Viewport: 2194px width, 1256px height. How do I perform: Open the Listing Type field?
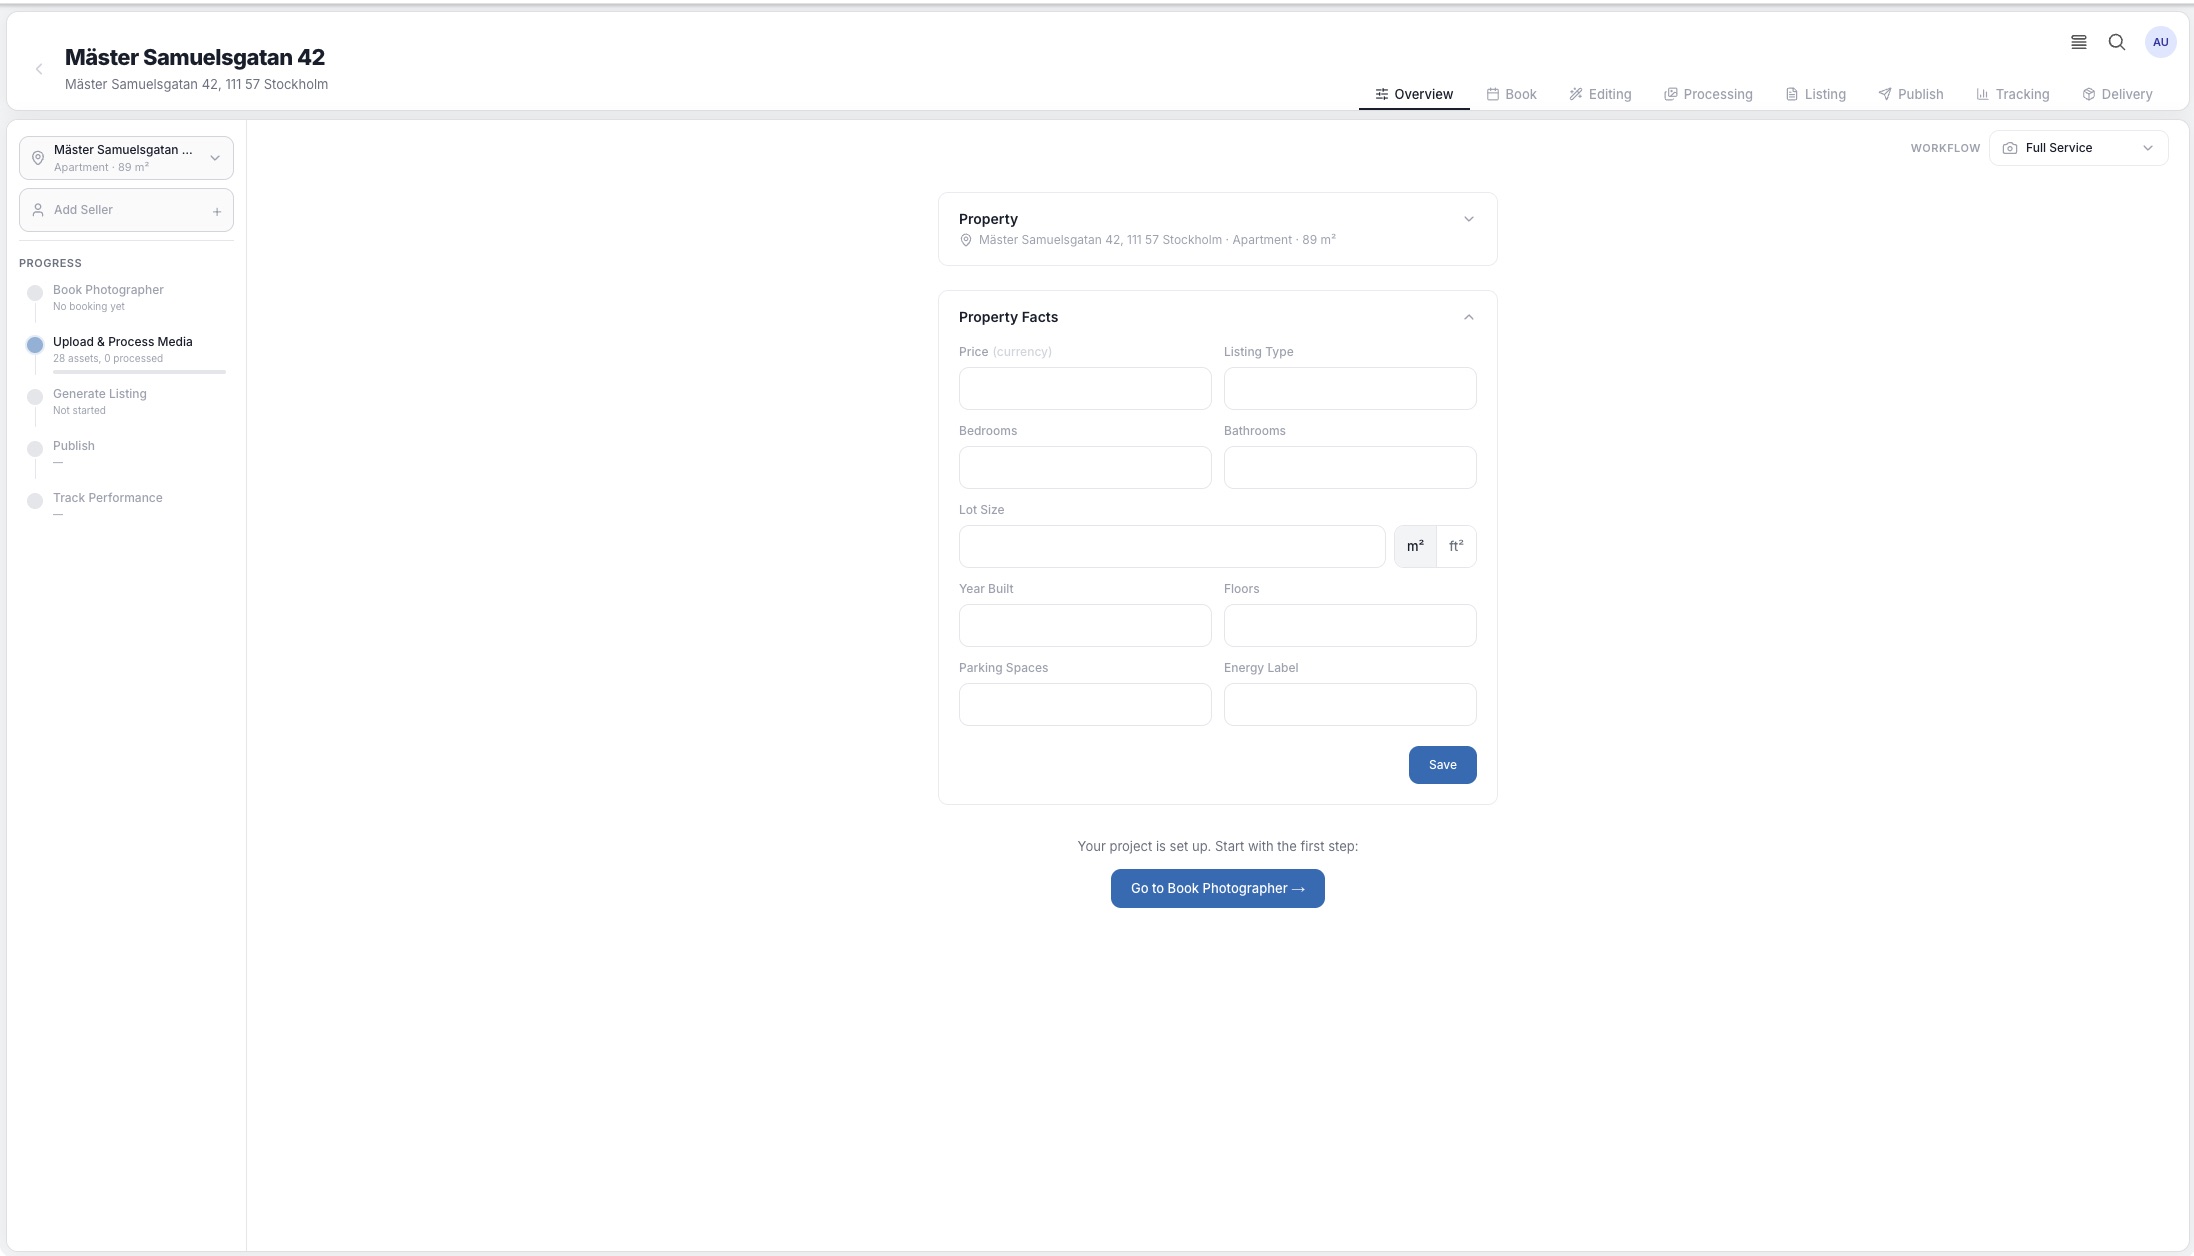pos(1350,388)
